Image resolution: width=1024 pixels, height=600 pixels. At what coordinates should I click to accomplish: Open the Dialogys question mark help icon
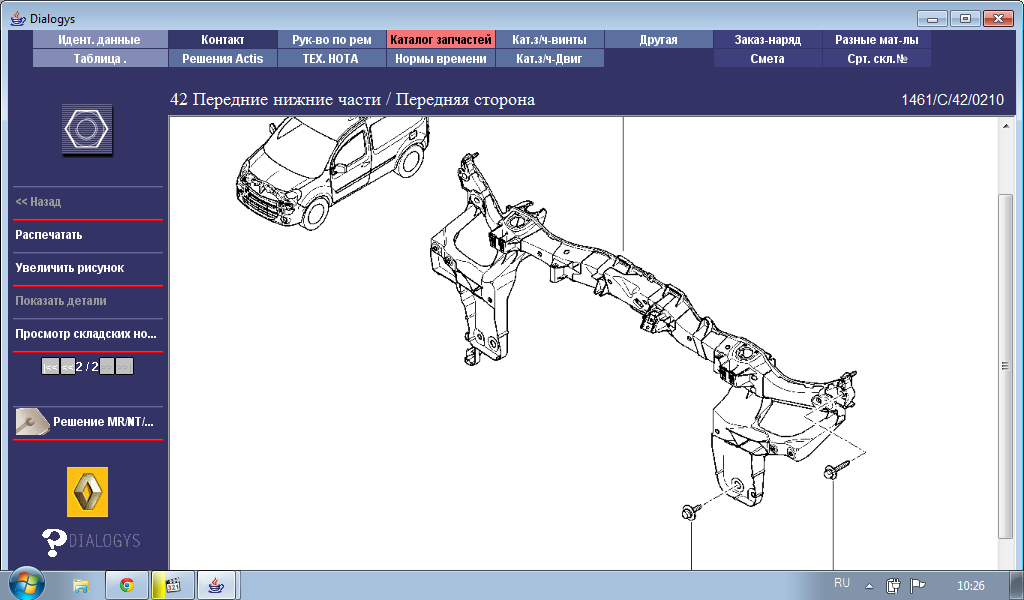pos(54,542)
